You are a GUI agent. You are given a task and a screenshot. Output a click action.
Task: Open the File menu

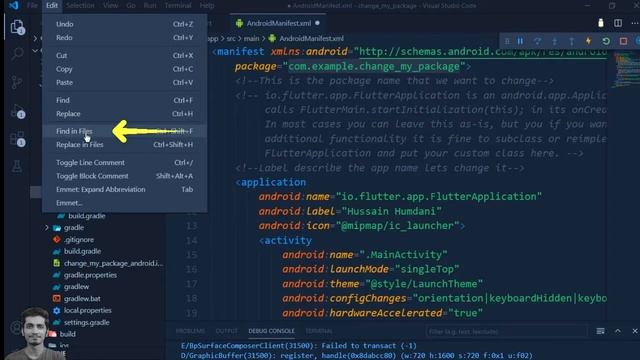(32, 5)
